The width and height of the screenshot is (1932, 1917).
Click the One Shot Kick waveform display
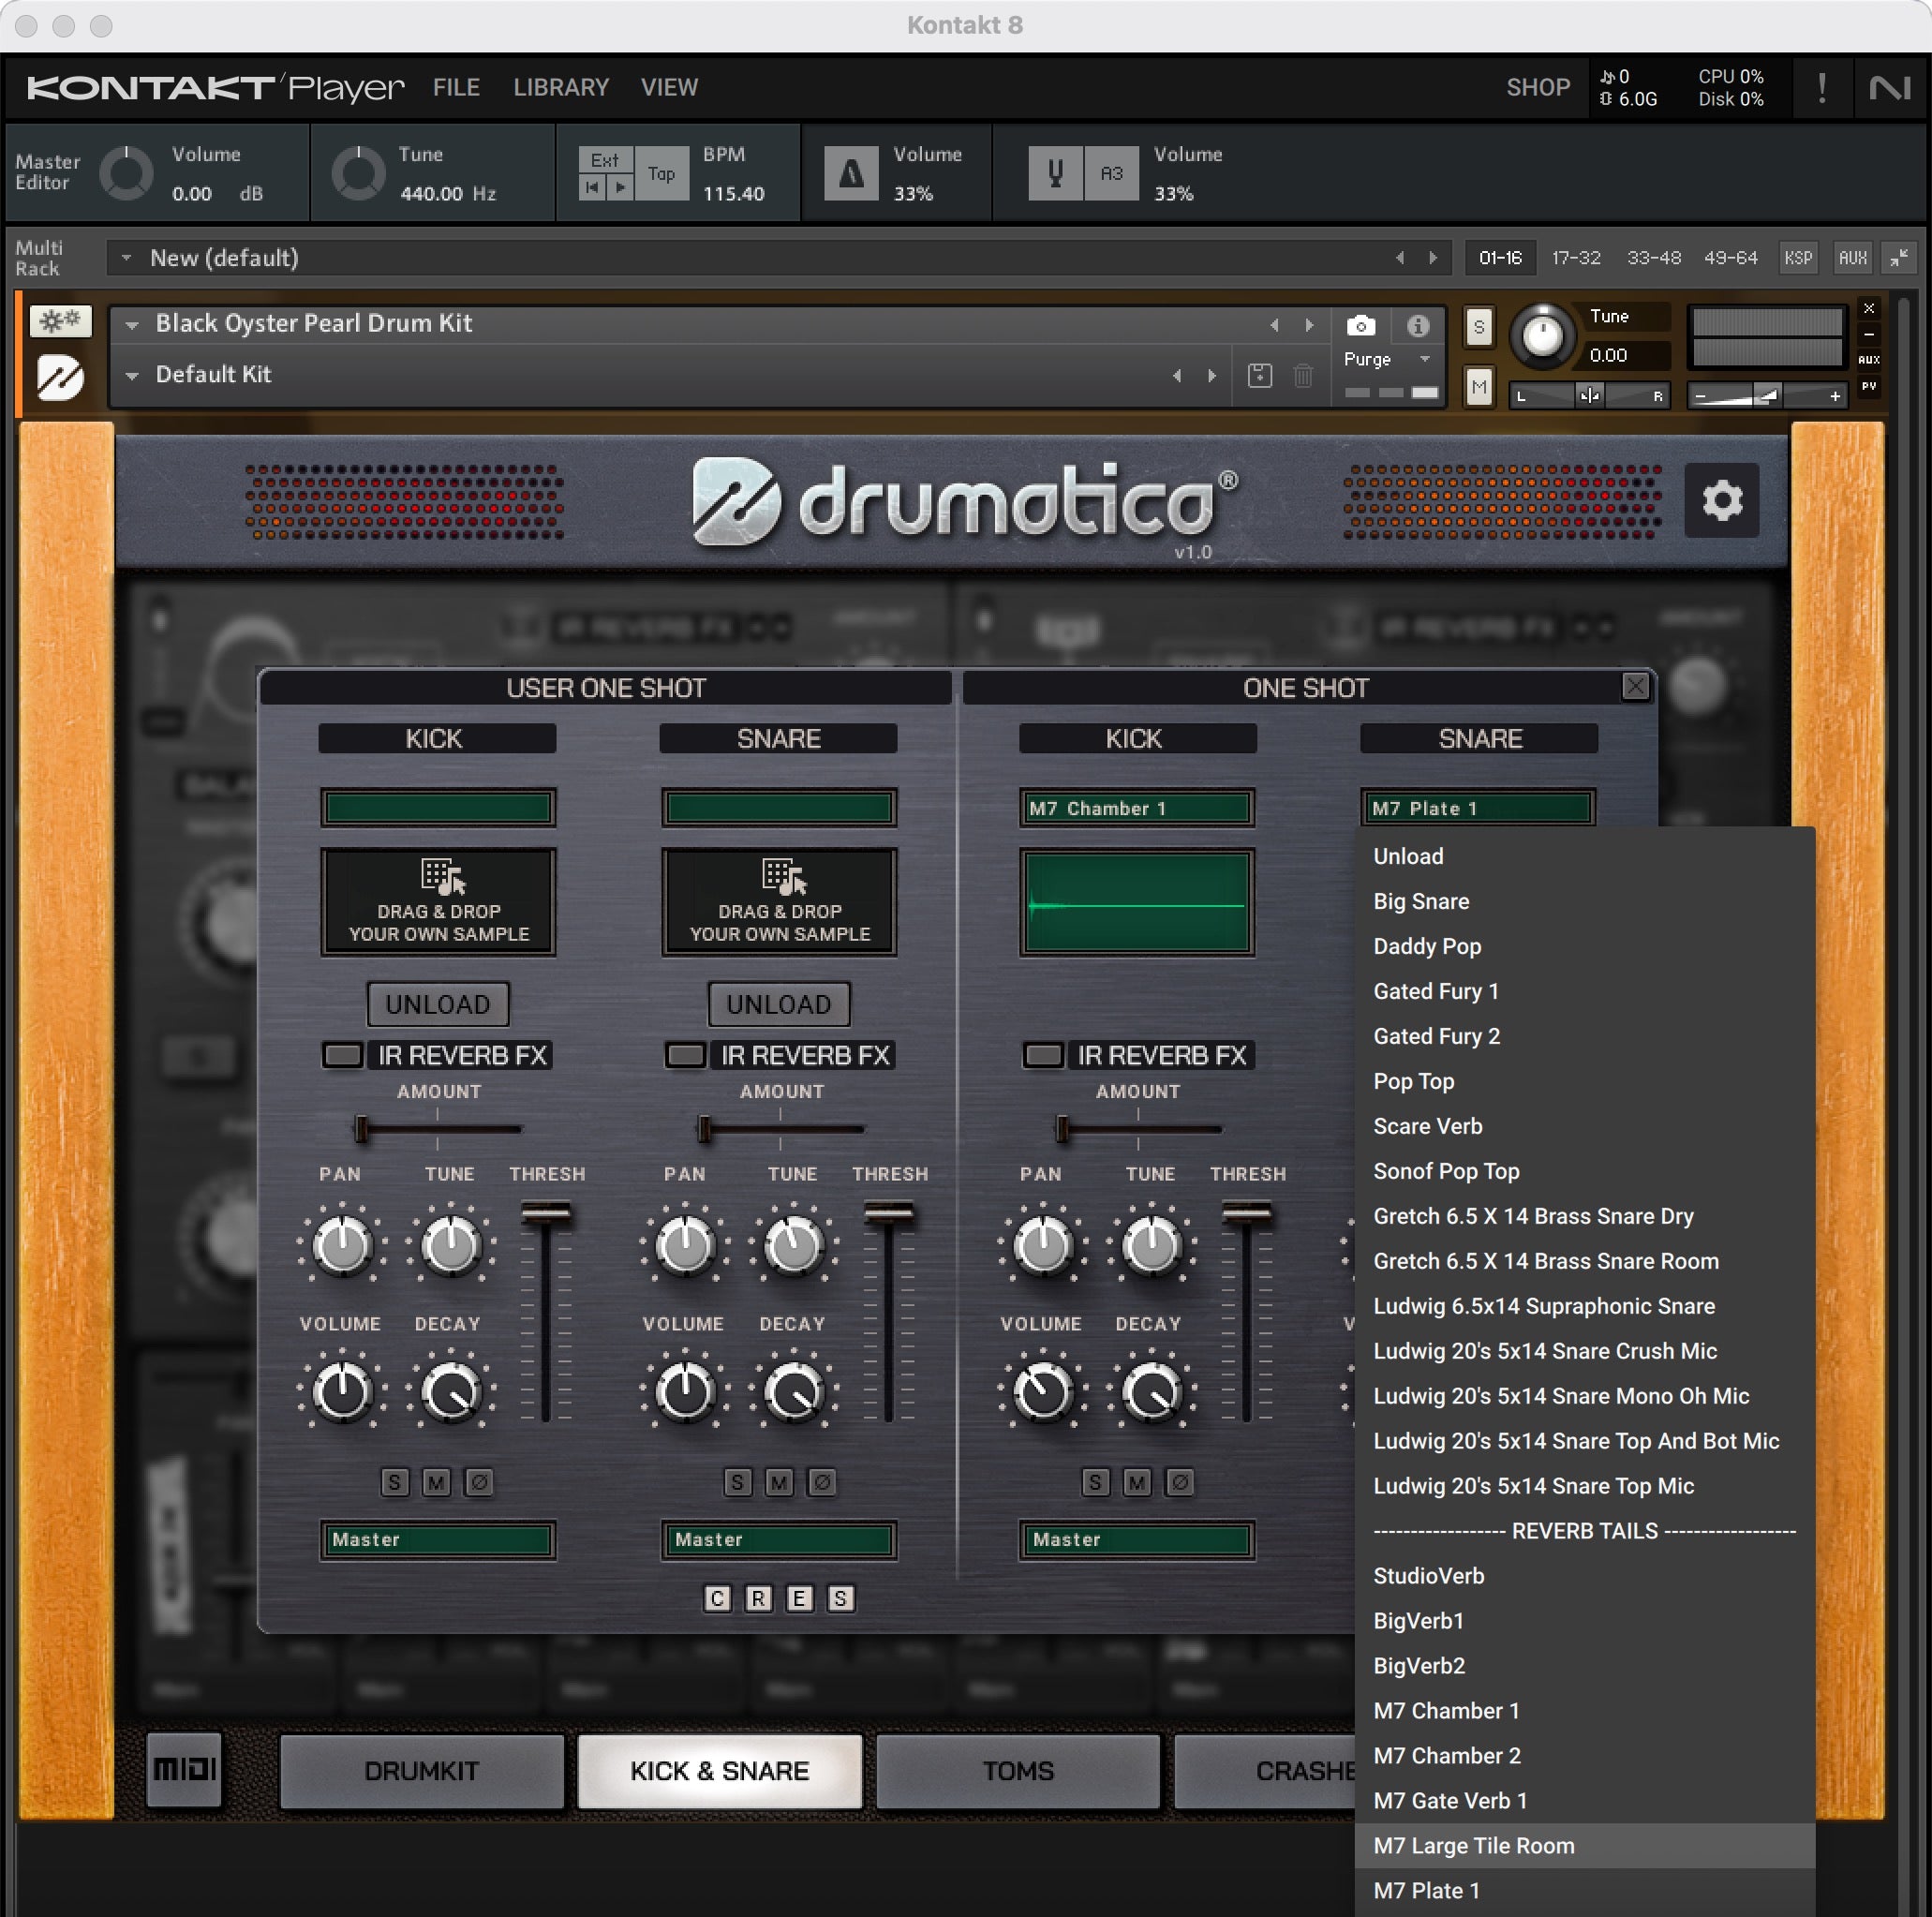[x=1137, y=902]
